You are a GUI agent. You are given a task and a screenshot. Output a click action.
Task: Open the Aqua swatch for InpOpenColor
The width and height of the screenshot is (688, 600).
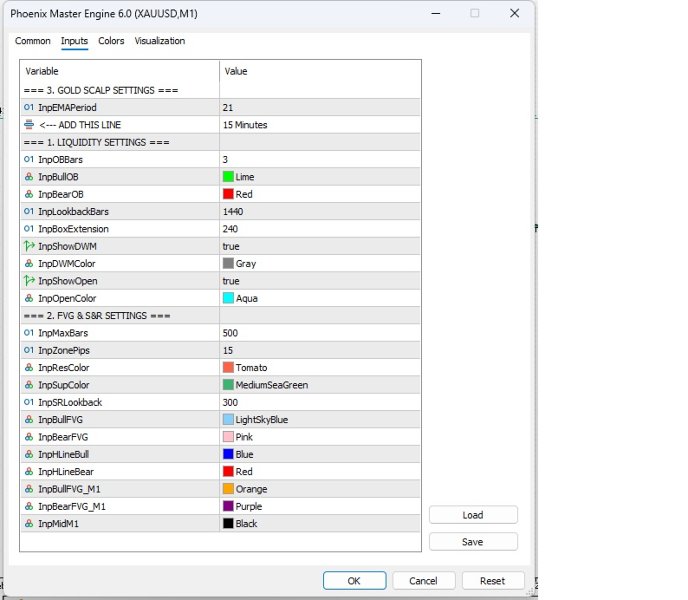click(228, 298)
